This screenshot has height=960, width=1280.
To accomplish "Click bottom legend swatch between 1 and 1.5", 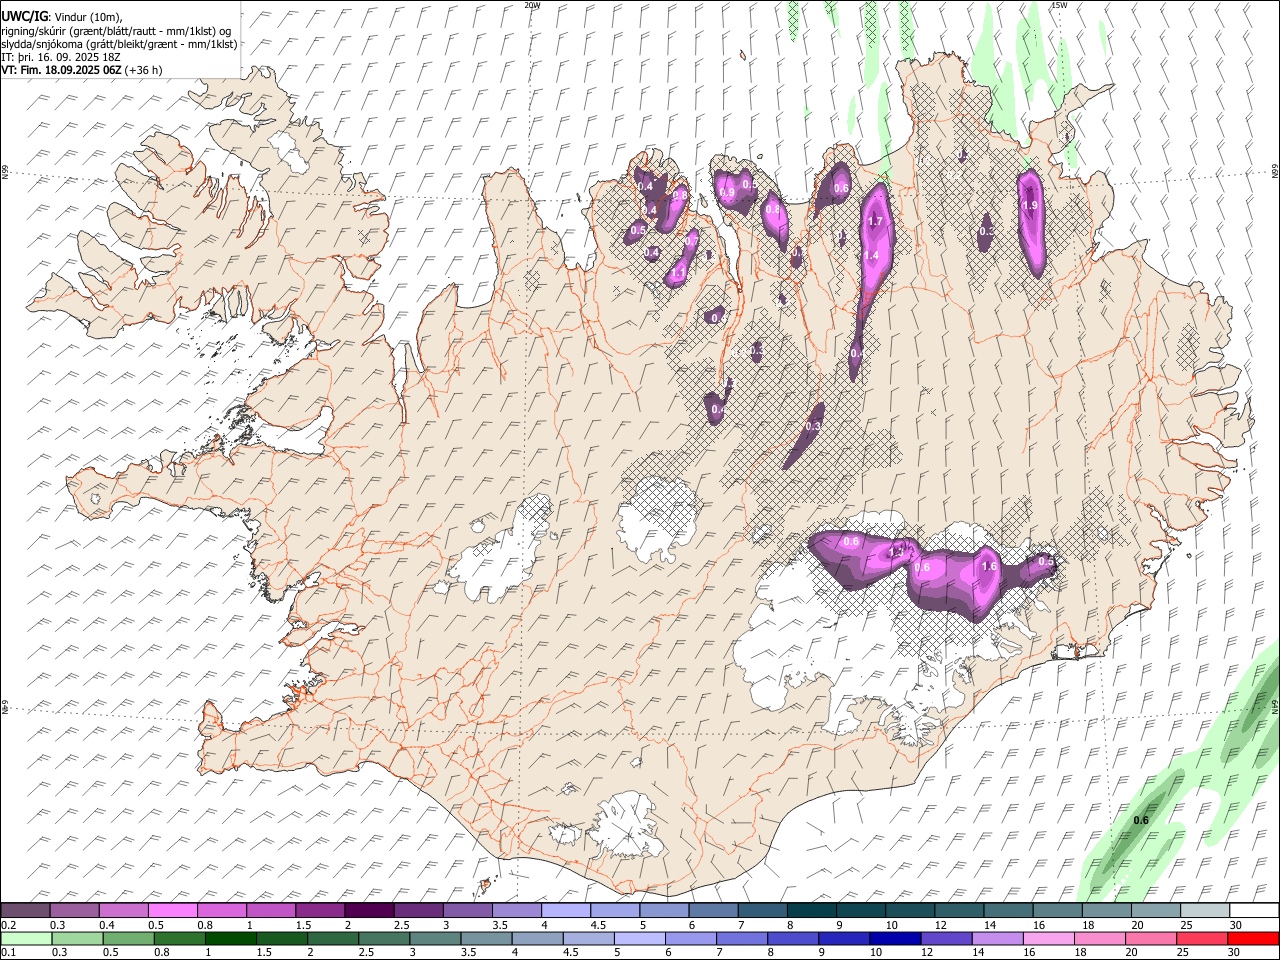I will coord(231,939).
